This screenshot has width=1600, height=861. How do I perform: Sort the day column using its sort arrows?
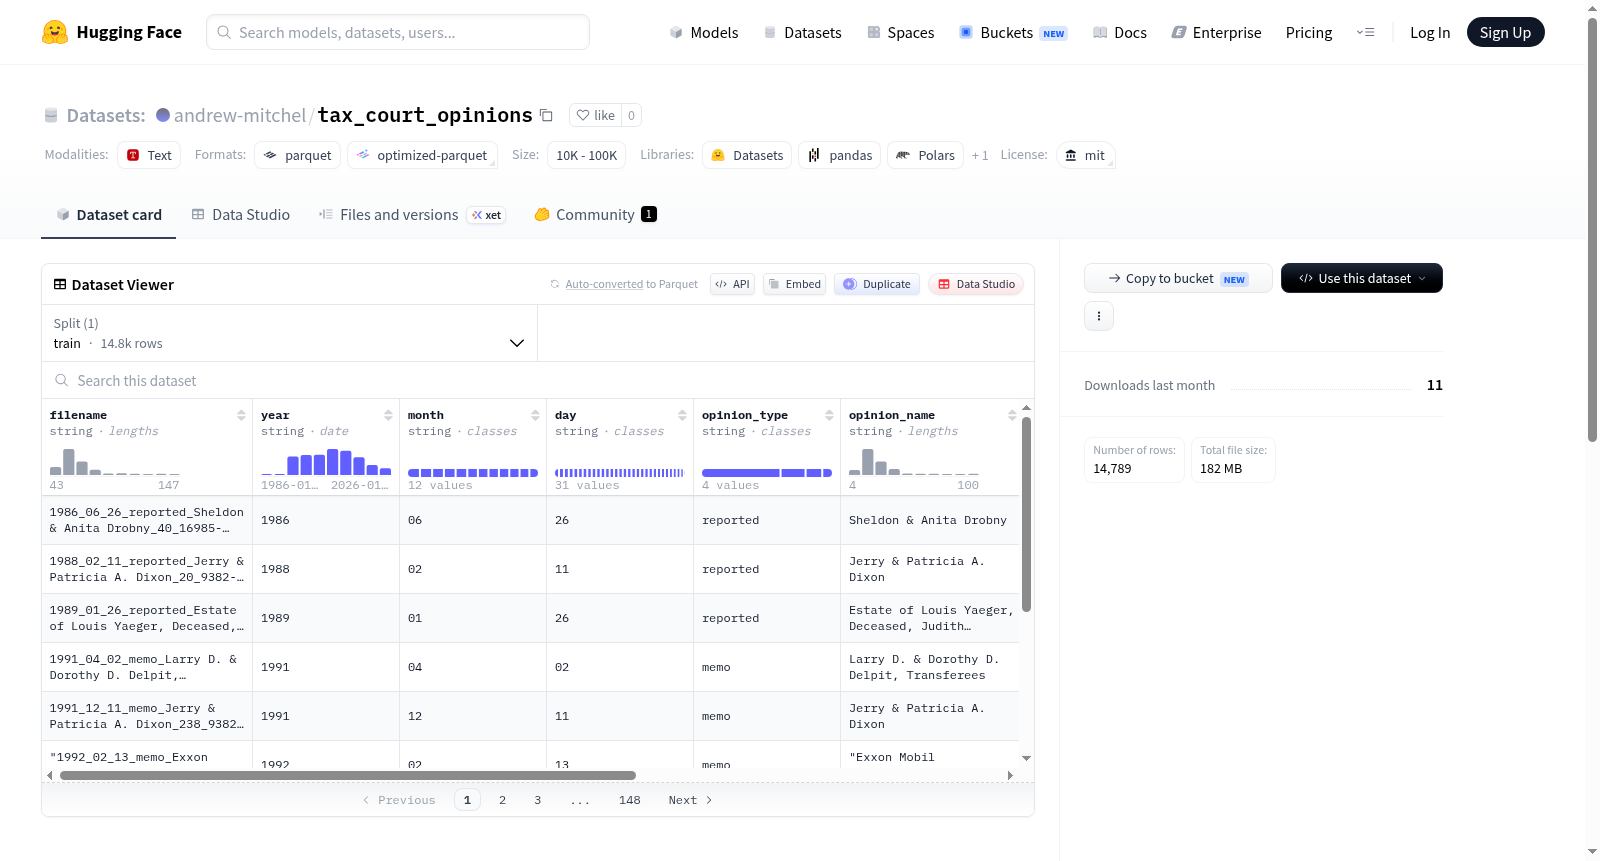click(682, 415)
